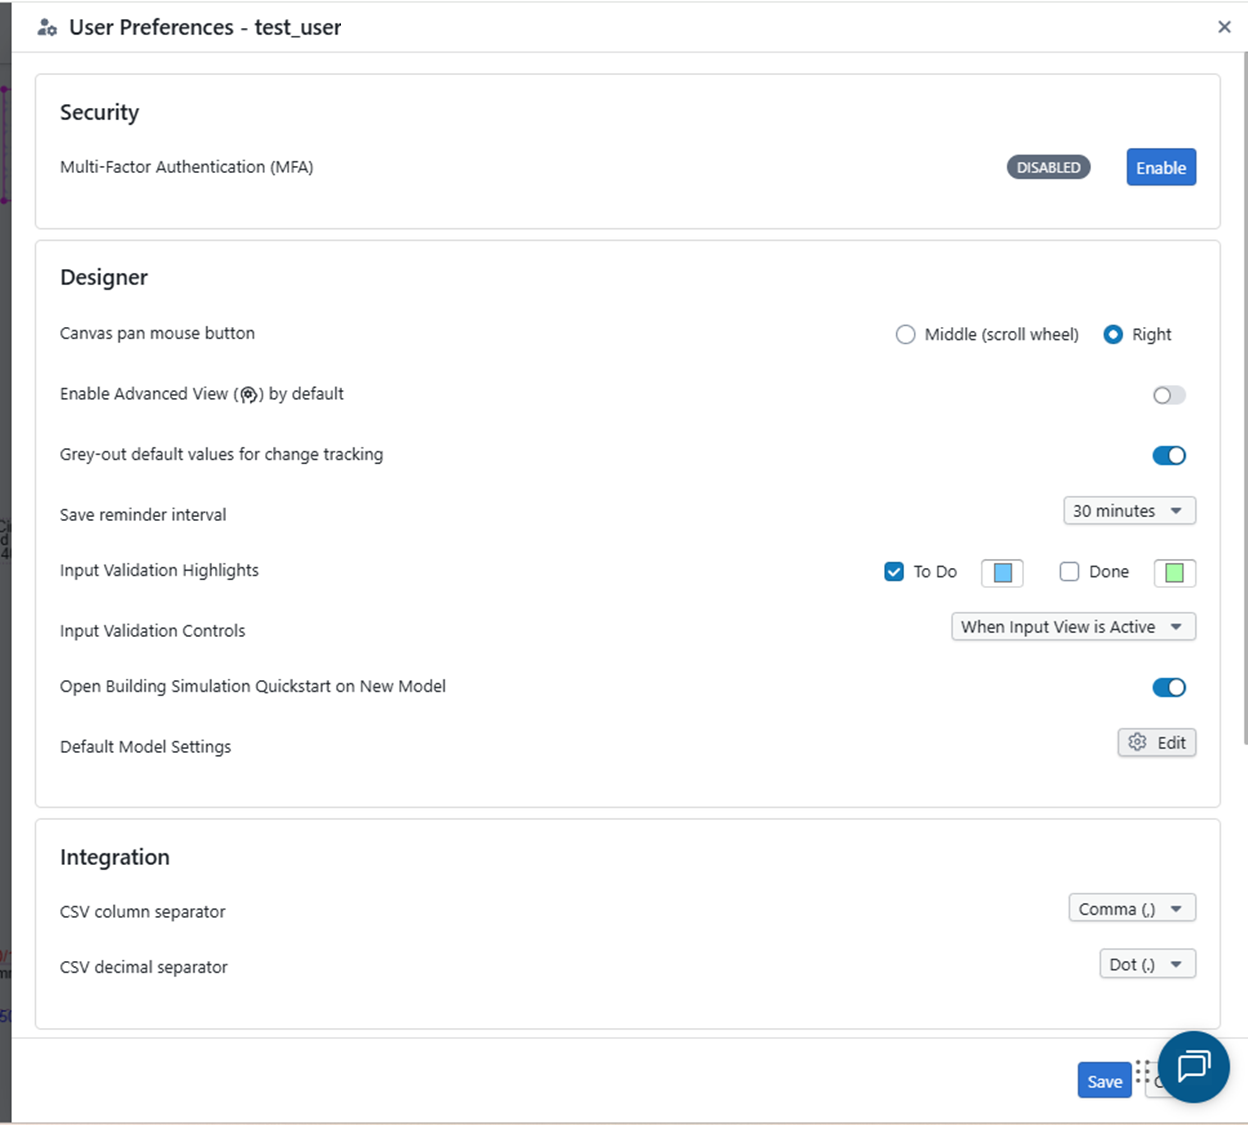Screen dimensions: 1248x1125
Task: Click the CSV column separator label
Action: (x=142, y=912)
